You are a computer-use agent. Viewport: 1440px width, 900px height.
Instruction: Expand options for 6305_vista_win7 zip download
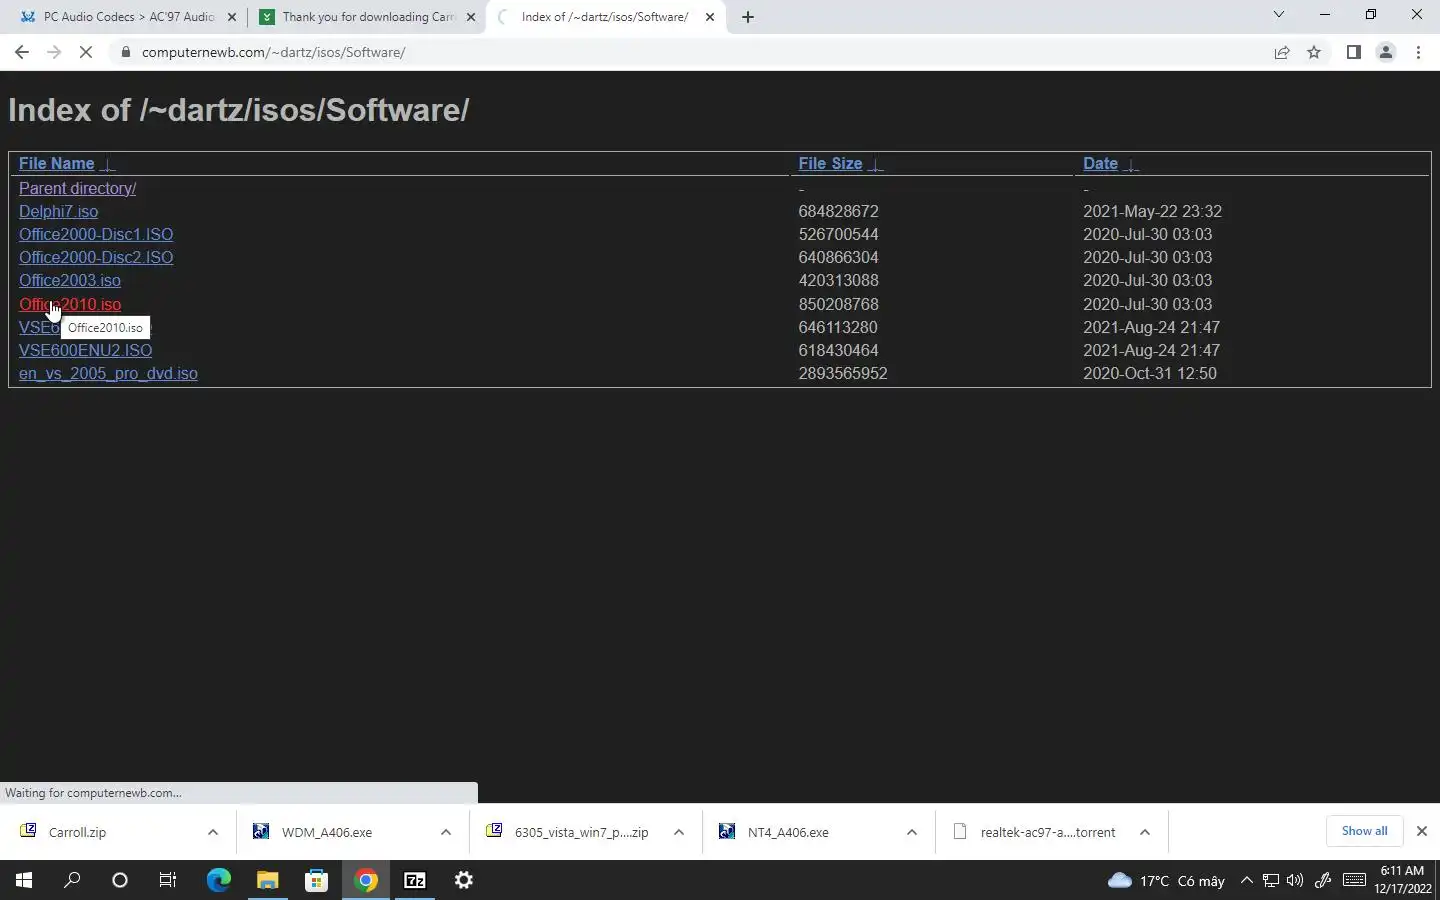pos(679,832)
